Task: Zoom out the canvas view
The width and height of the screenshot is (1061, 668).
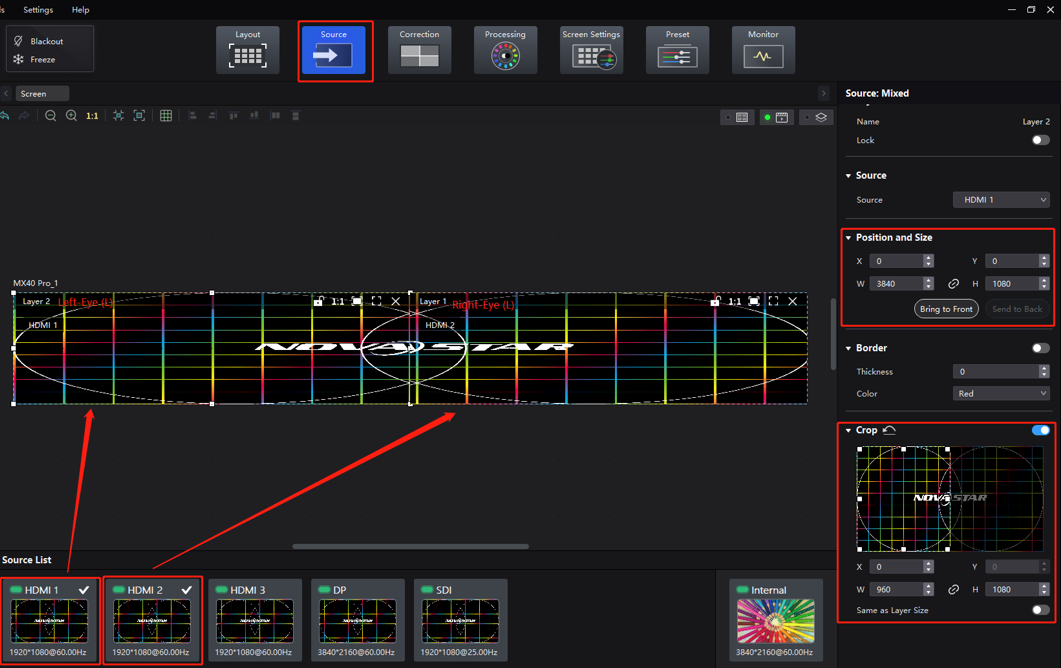Action: tap(50, 116)
